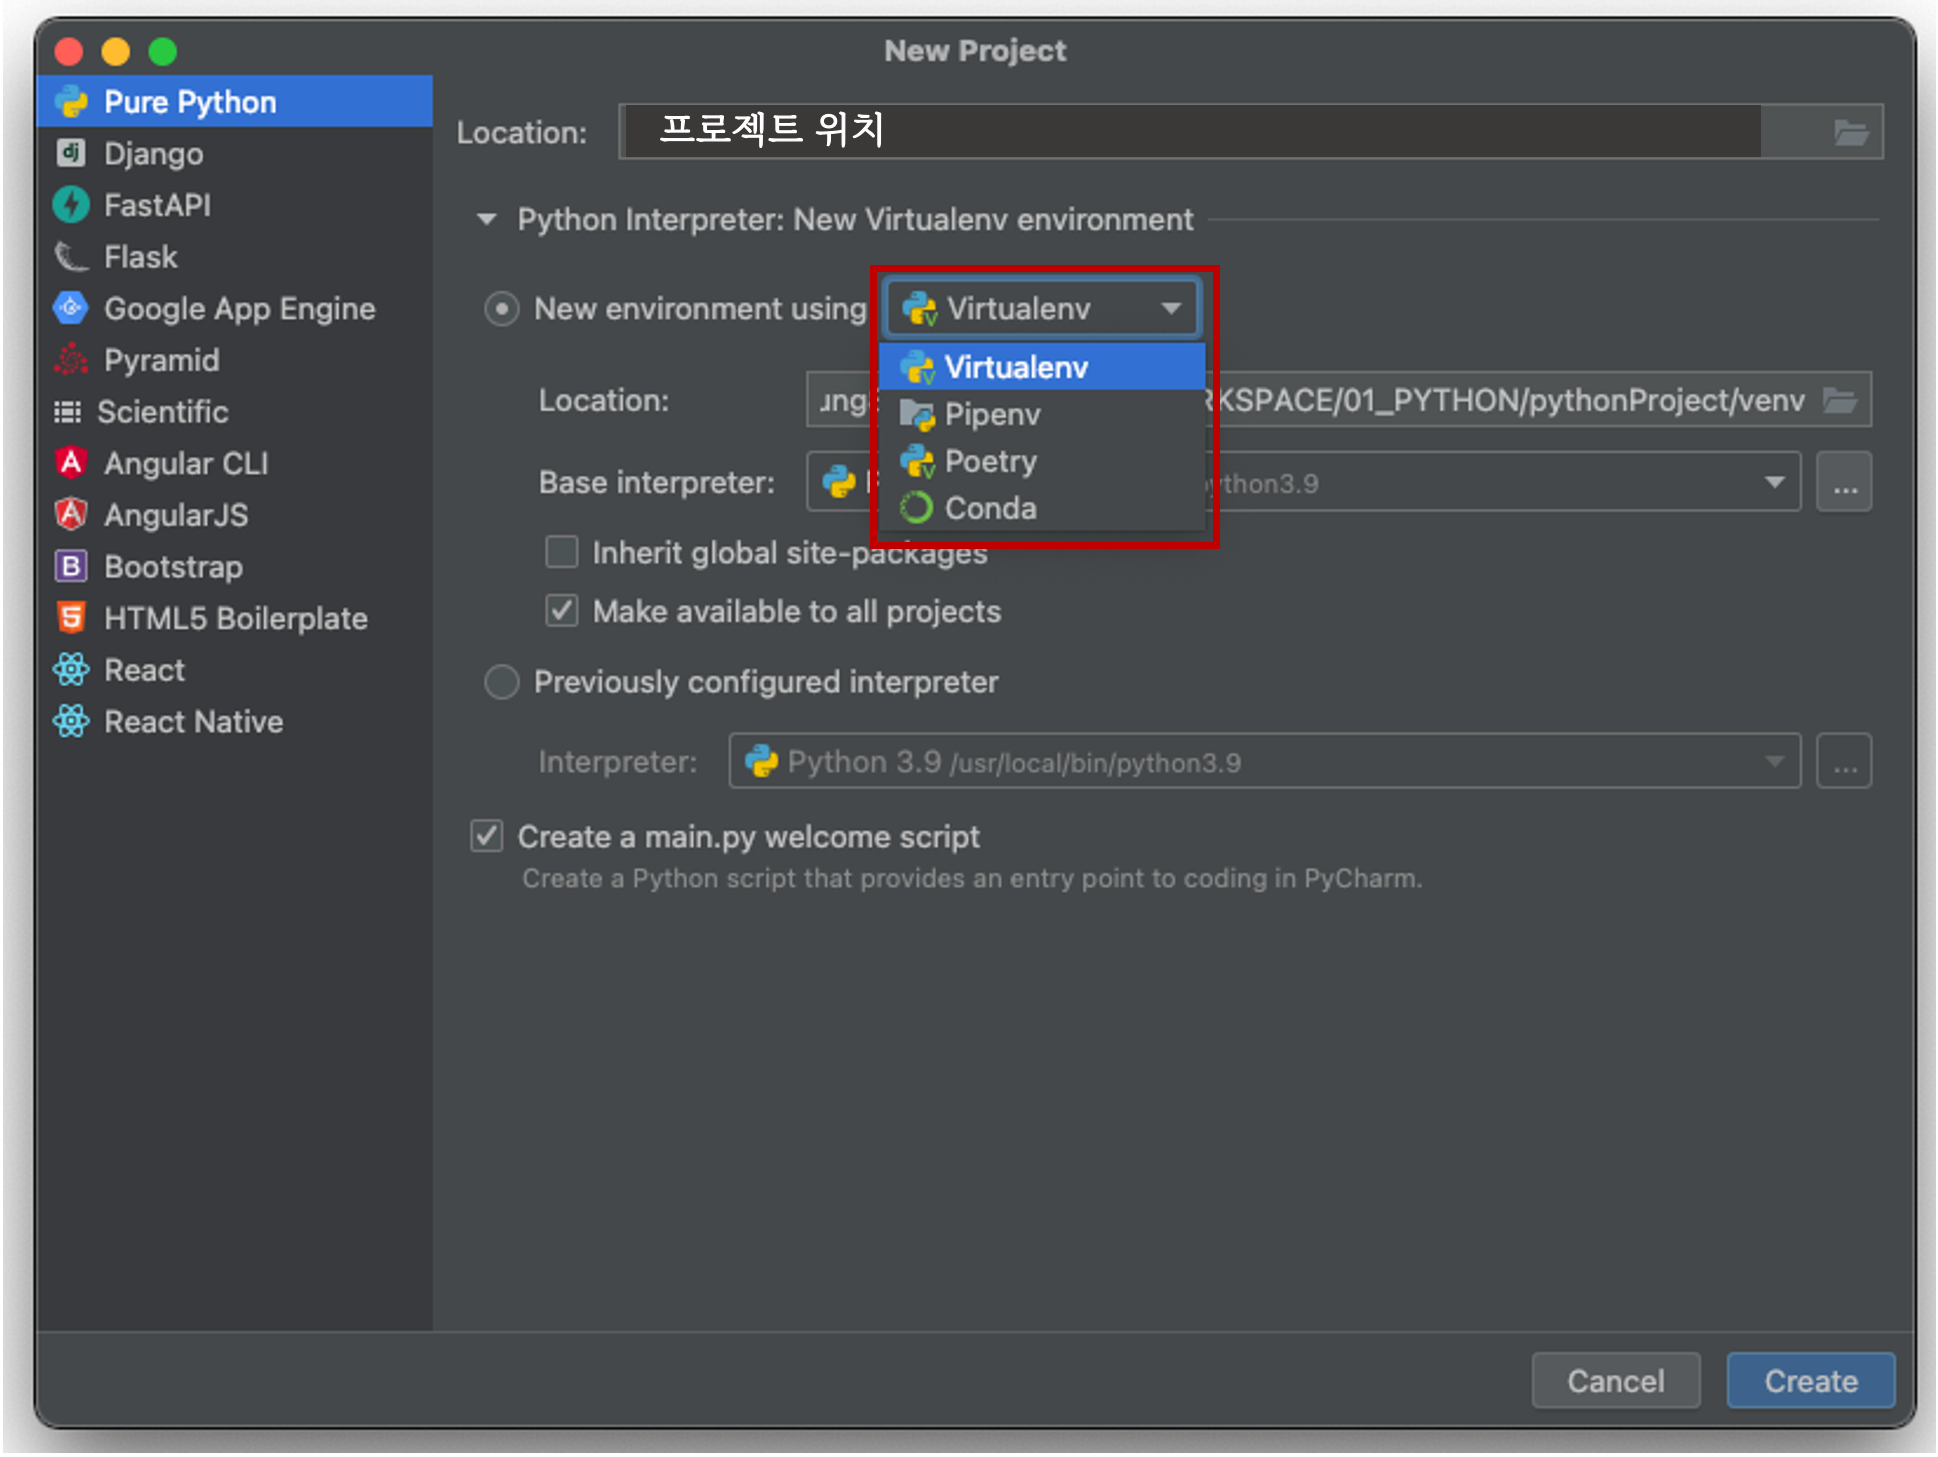Click the Flask project icon
The width and height of the screenshot is (1938, 1457).
point(70,257)
